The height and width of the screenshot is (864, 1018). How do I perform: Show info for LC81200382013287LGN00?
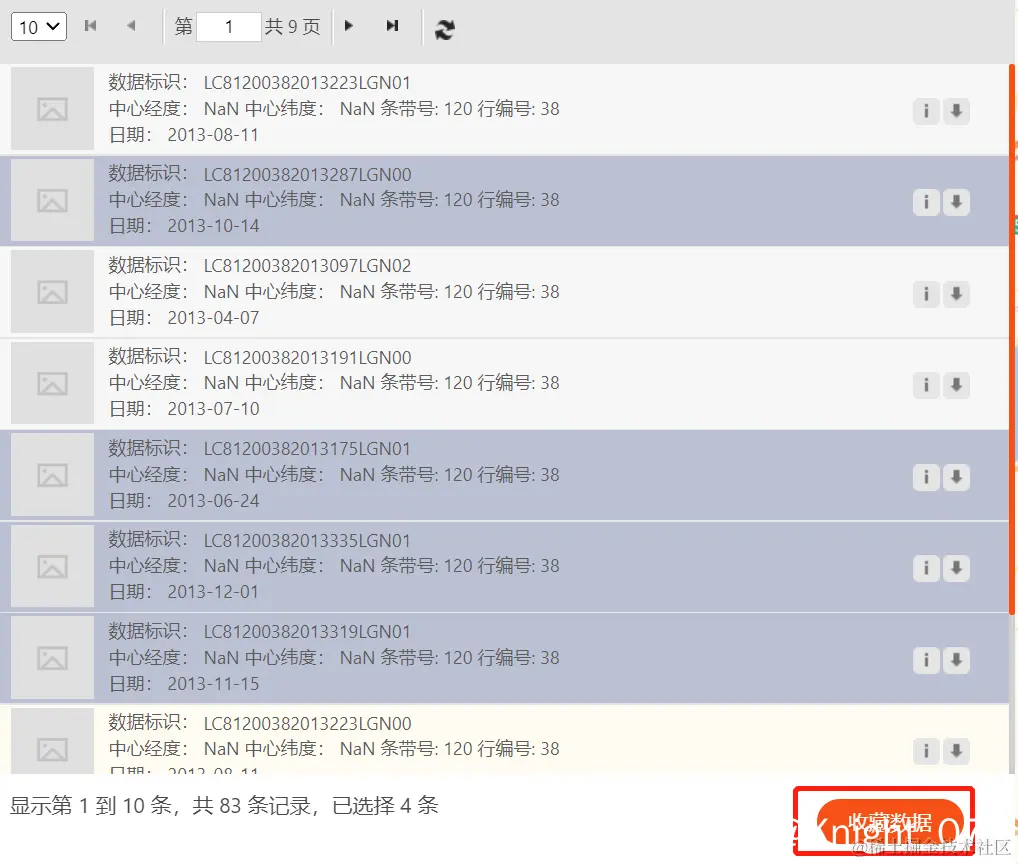tap(926, 202)
